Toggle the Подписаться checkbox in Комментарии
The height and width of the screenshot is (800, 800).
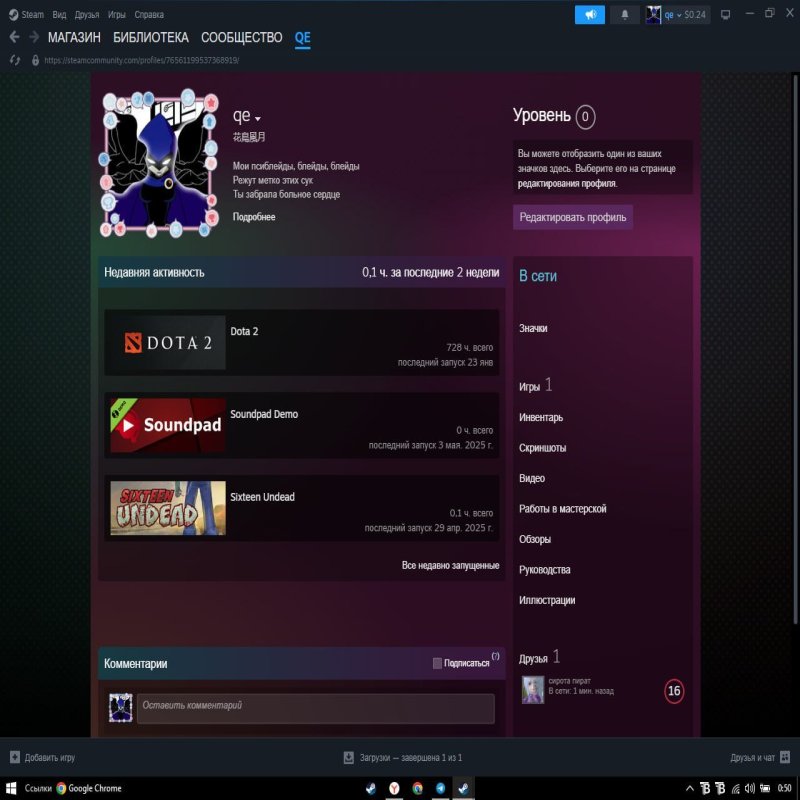(437, 662)
